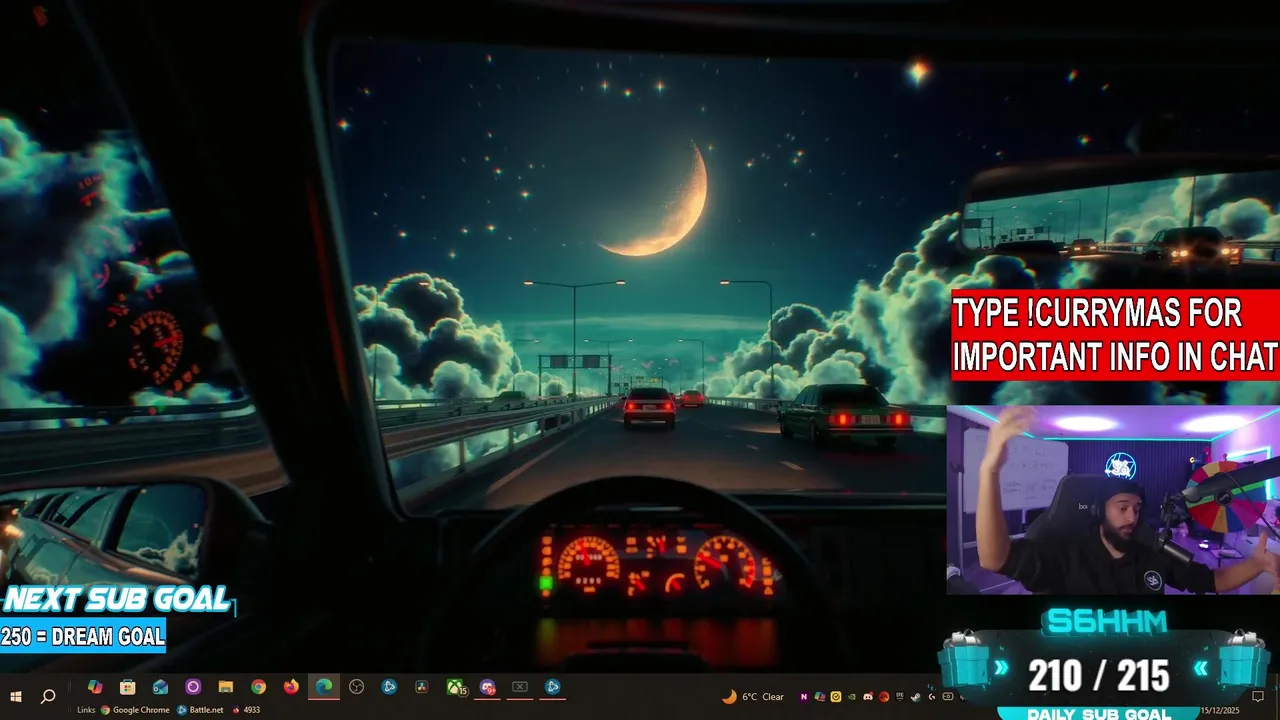Click the streamer webcam feed
1280x720 pixels.
click(x=1113, y=499)
